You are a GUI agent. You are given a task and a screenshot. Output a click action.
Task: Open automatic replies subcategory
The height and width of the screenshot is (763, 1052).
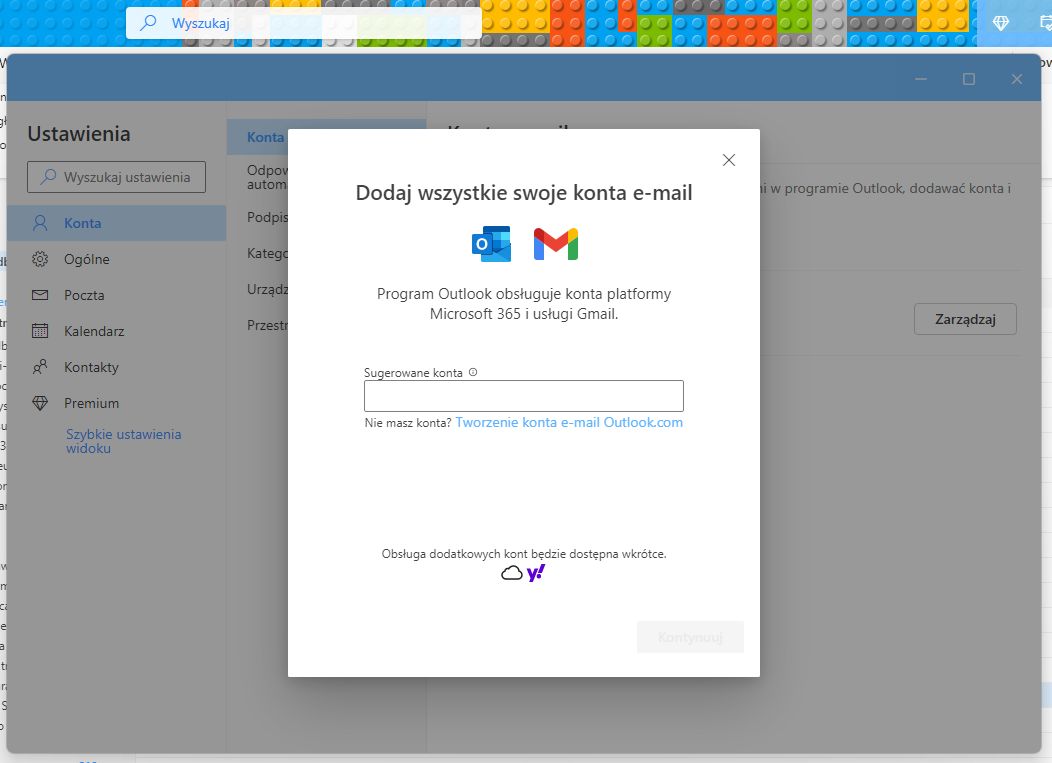coord(267,177)
